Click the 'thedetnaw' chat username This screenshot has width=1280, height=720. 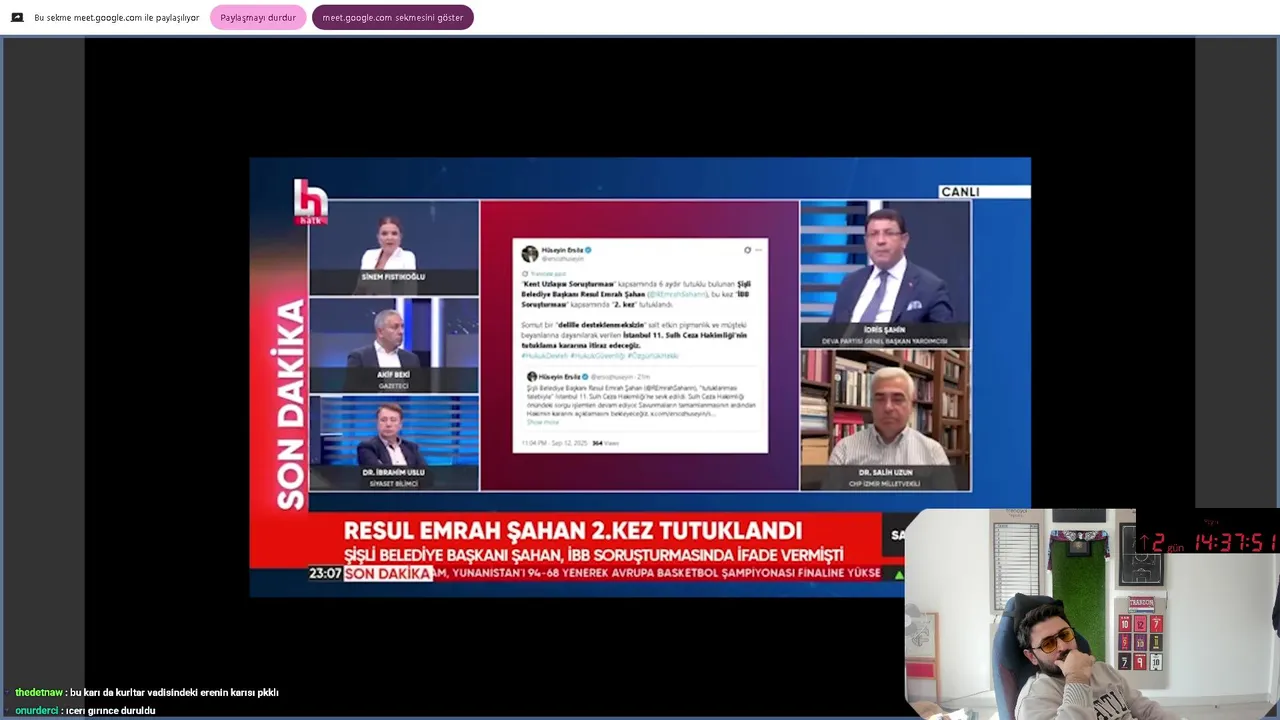[x=39, y=692]
